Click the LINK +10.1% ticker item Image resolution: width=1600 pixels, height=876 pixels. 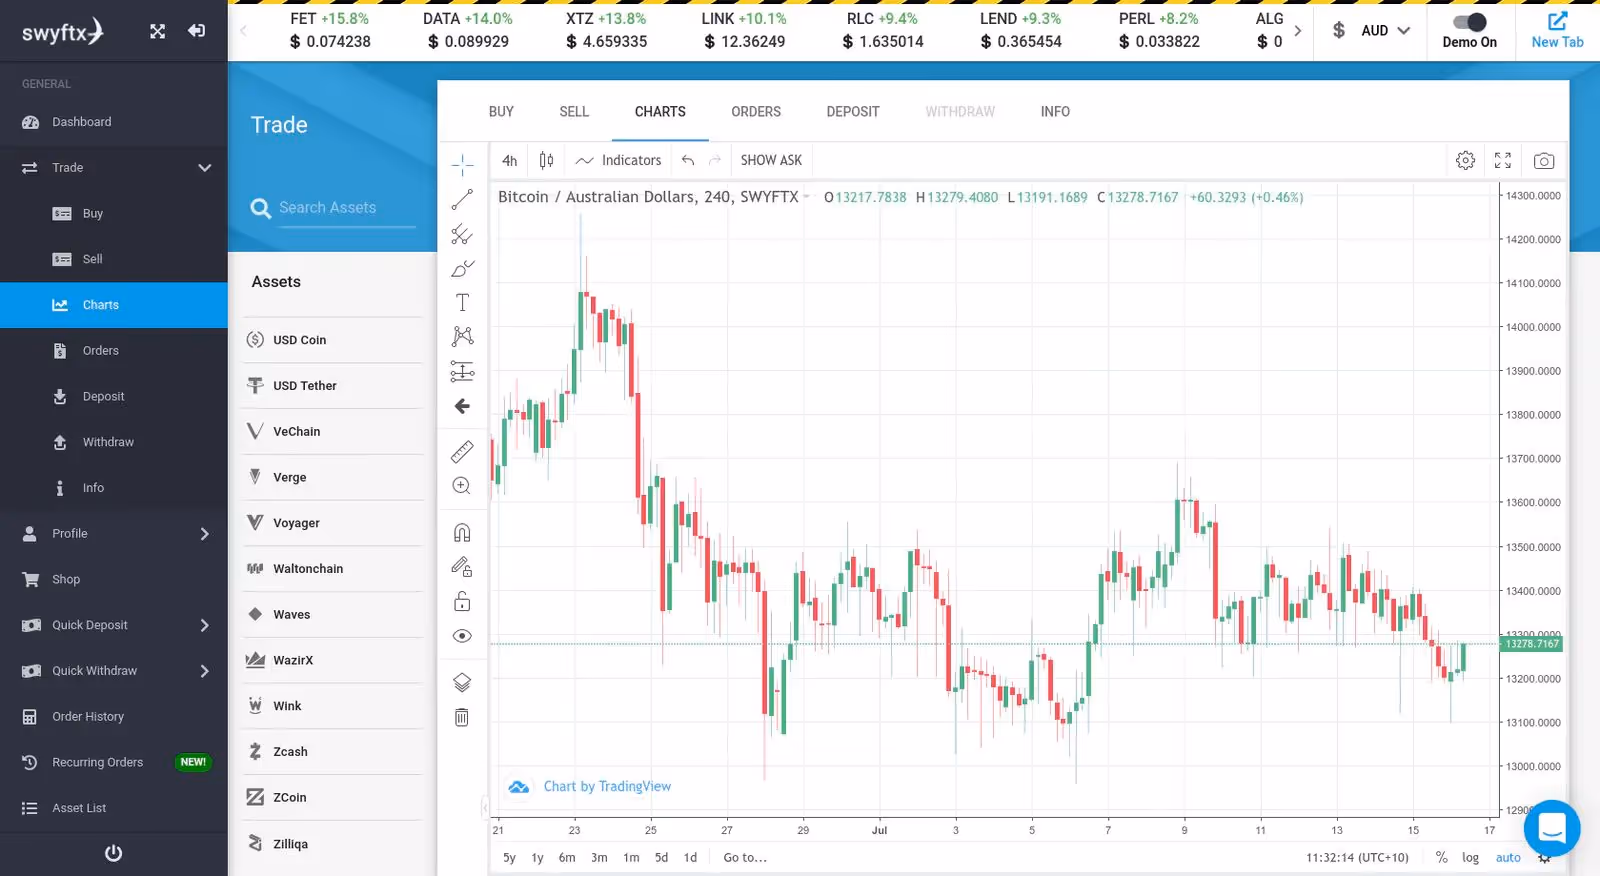click(x=744, y=30)
